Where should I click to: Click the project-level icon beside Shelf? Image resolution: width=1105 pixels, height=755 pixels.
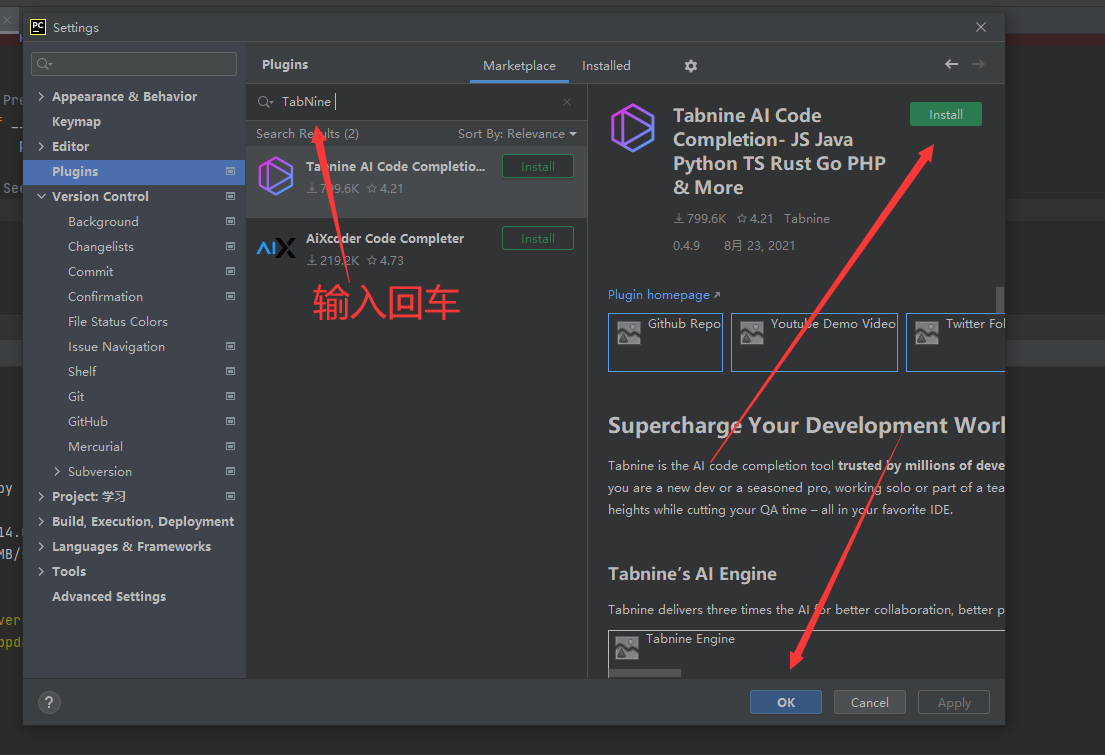point(230,371)
